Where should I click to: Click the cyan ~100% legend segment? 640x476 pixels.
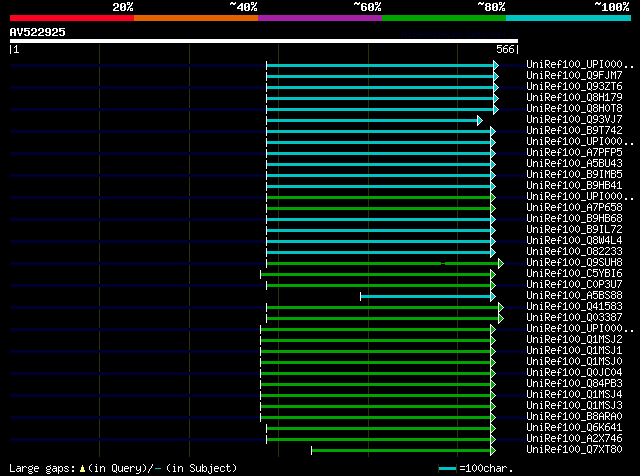click(569, 18)
